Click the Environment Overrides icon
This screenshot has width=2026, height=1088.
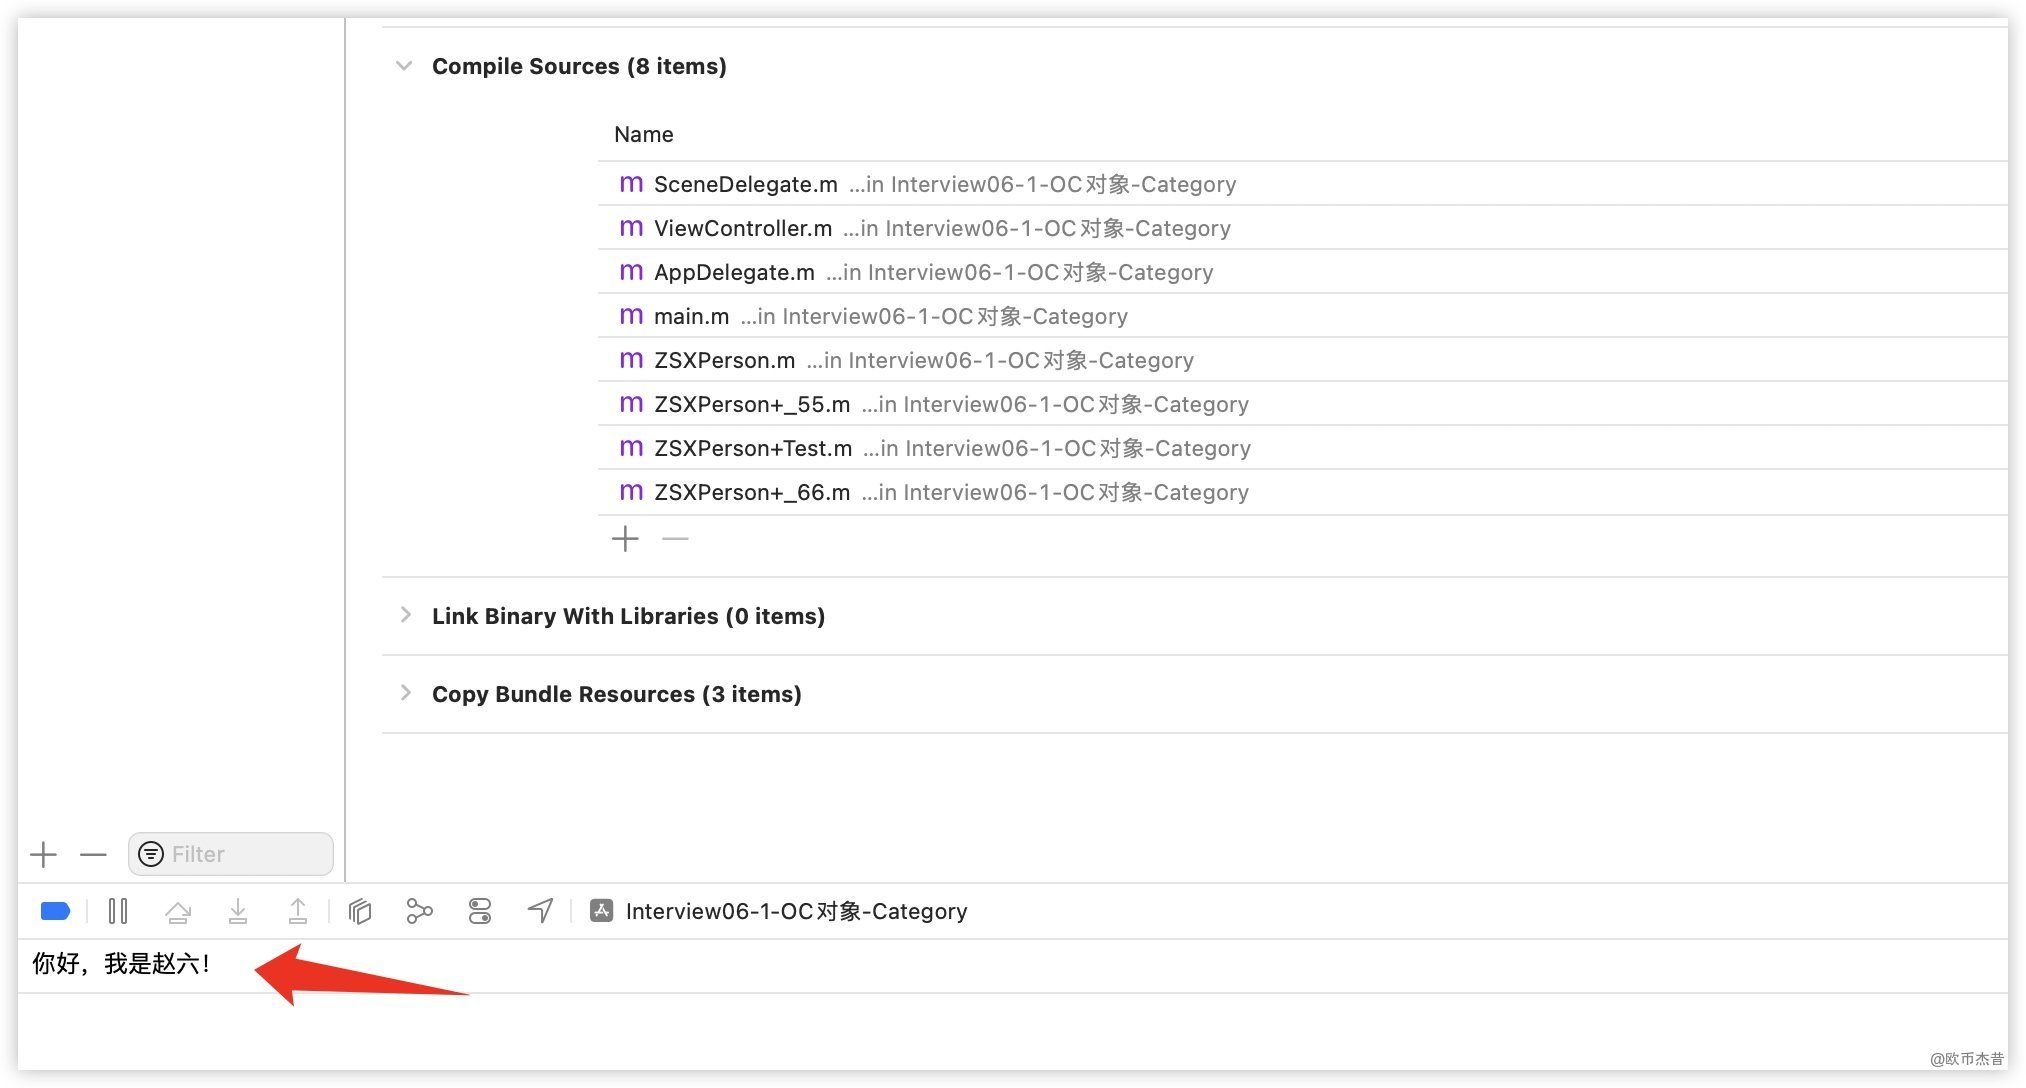tap(480, 911)
